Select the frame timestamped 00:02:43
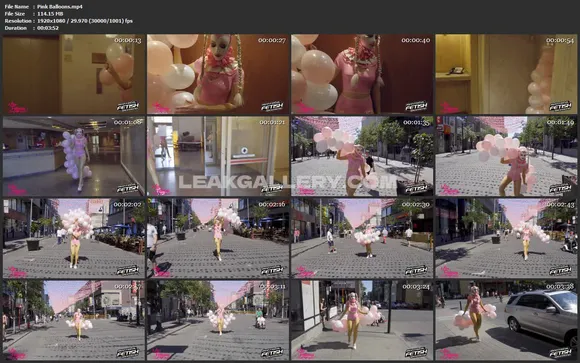Screen dimensions: 580x363 [x=506, y=238]
